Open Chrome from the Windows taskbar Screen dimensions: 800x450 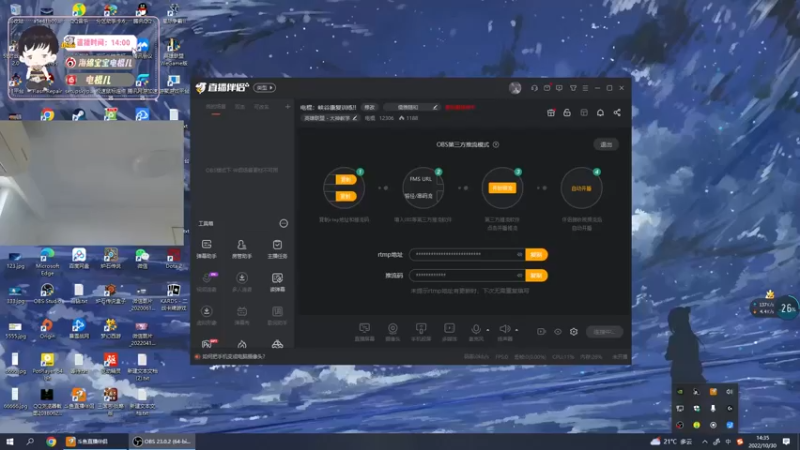(x=51, y=441)
